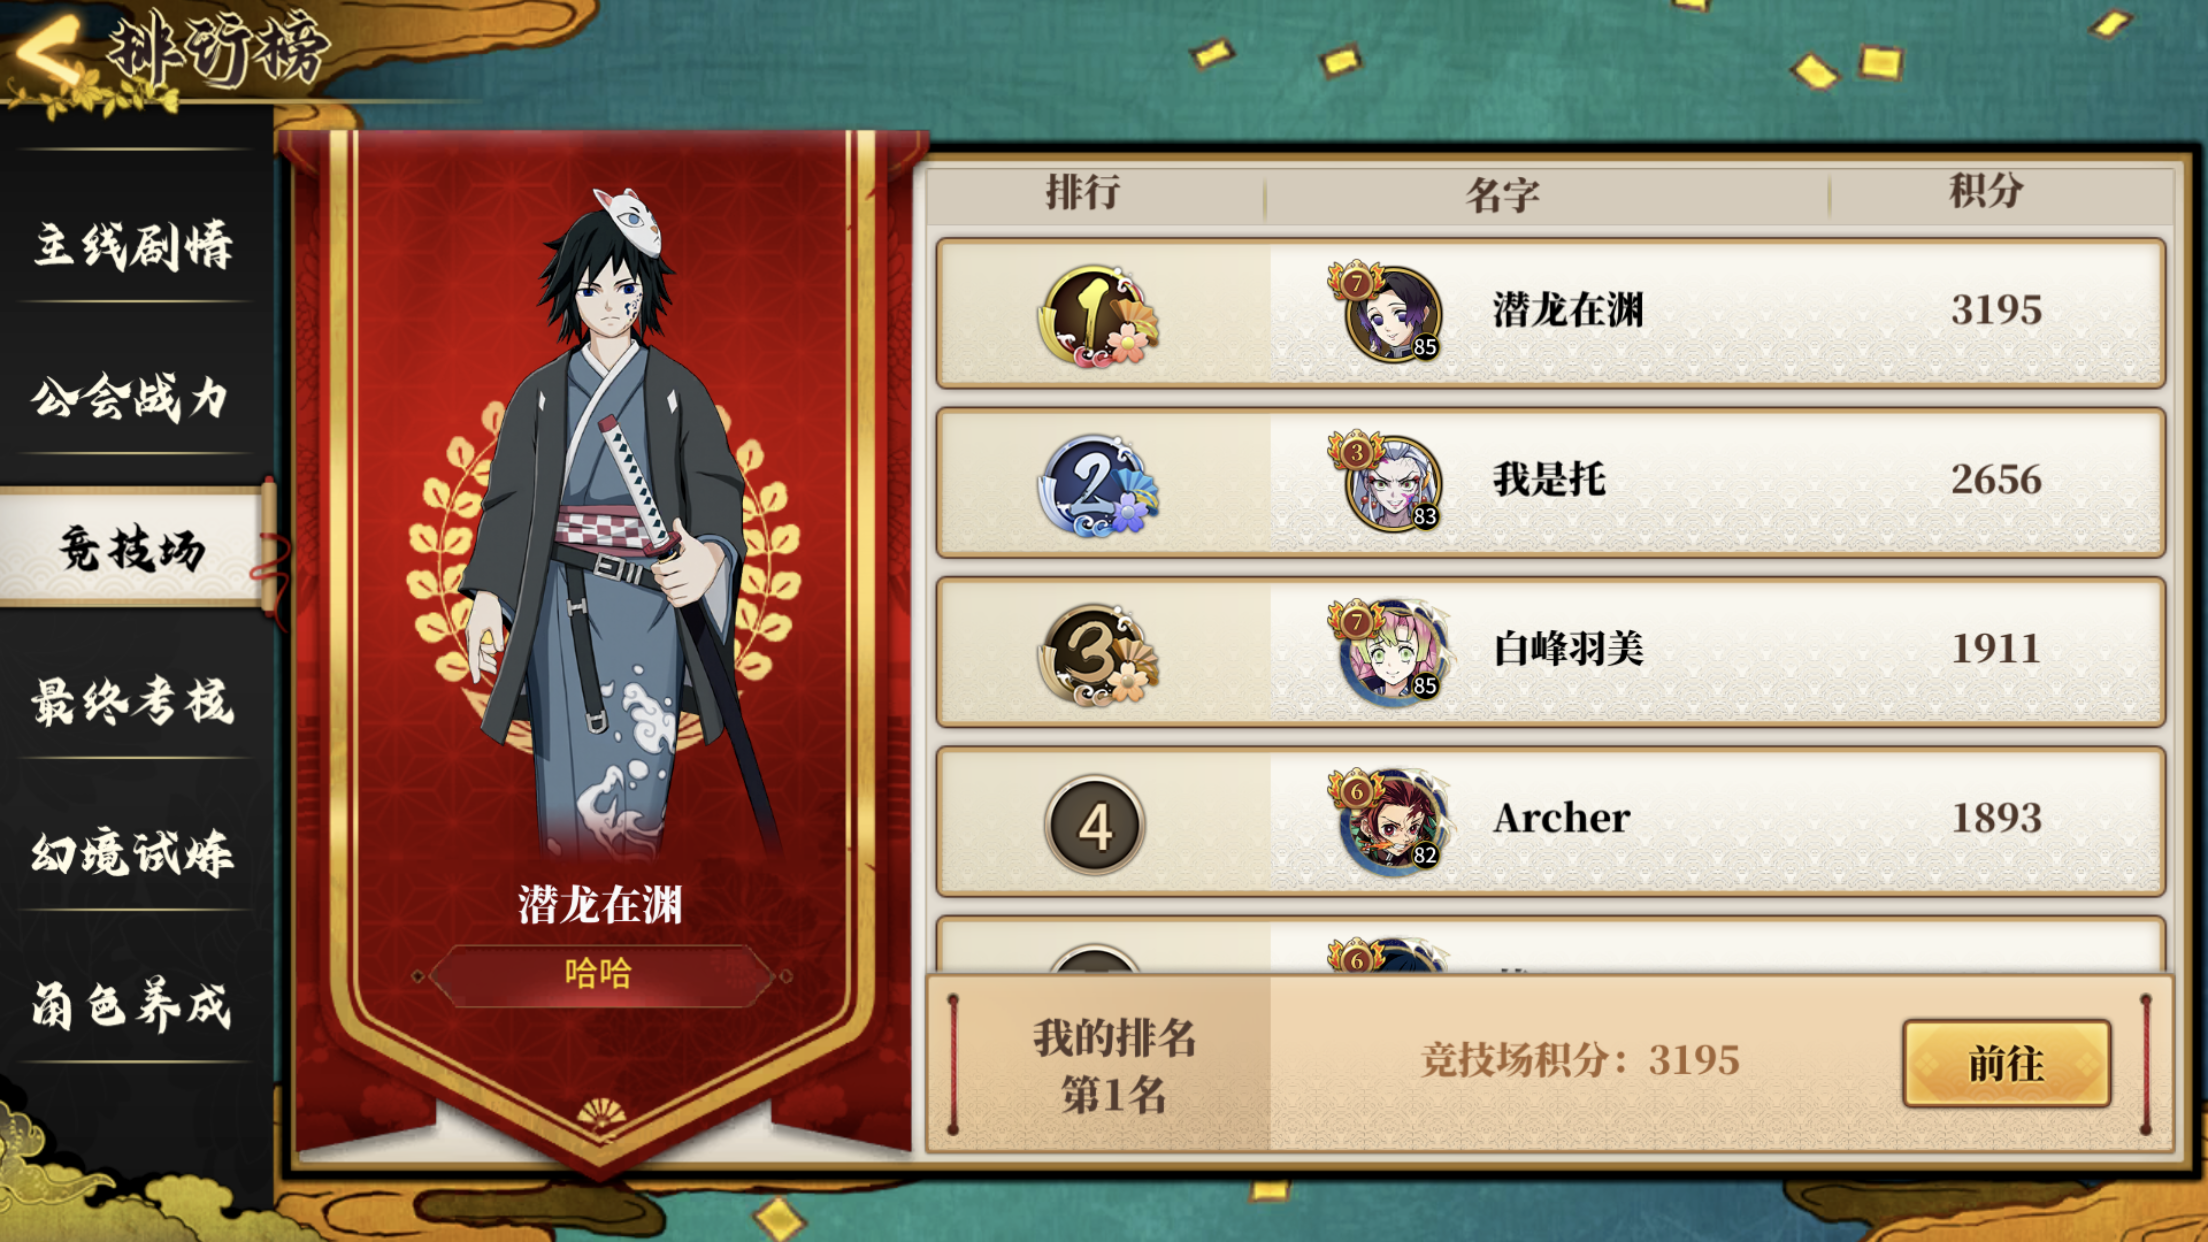The width and height of the screenshot is (2208, 1242).
Task: Switch to the 幻境试炼 tab
Action: point(133,853)
